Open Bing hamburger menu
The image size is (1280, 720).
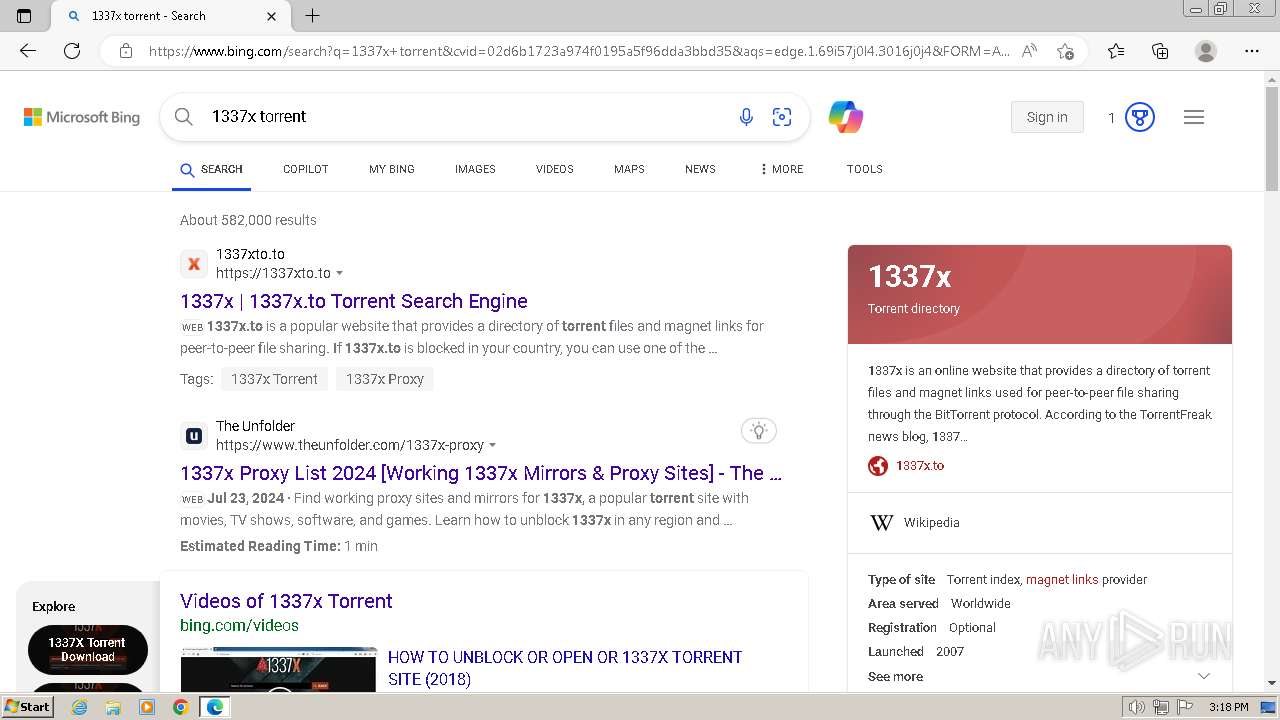click(1194, 117)
